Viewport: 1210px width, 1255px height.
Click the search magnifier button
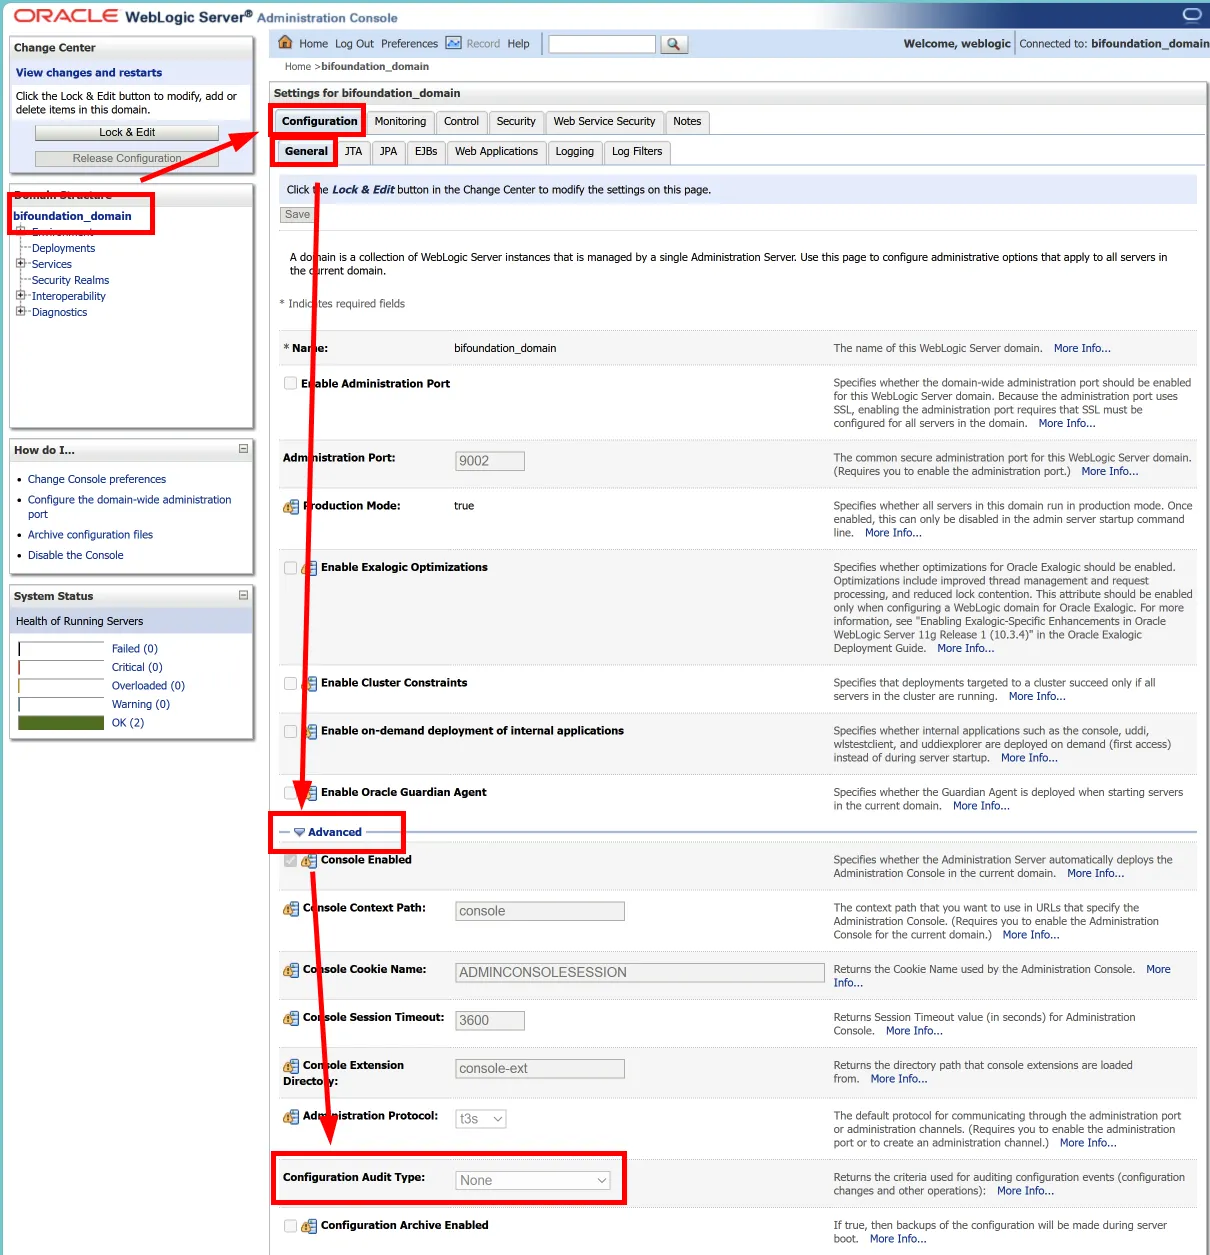(674, 44)
